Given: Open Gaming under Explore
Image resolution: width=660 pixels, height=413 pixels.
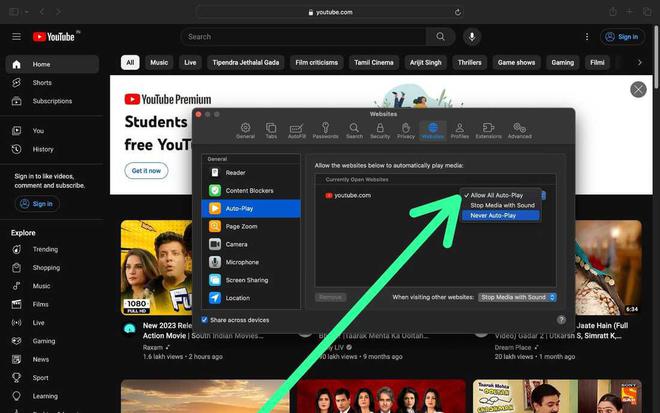Looking at the screenshot, I should tap(52, 341).
